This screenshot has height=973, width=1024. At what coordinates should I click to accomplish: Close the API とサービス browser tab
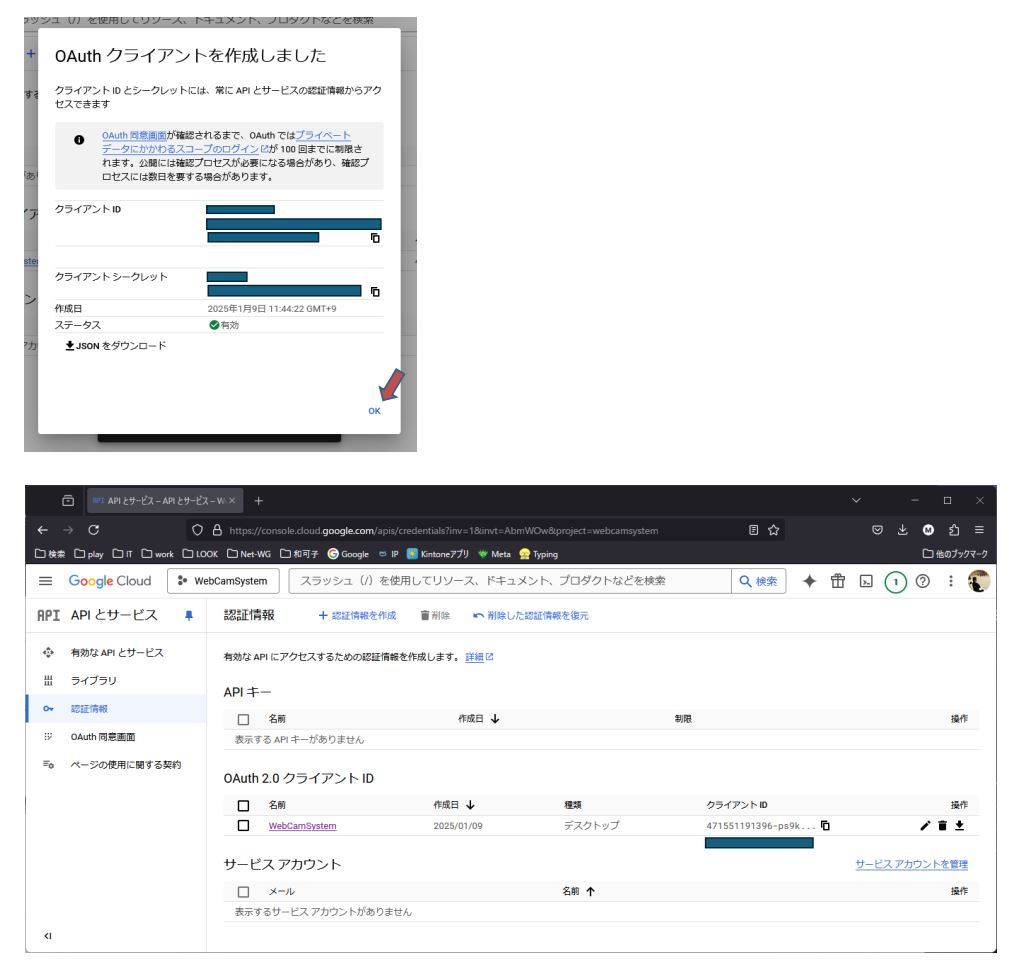coord(232,501)
